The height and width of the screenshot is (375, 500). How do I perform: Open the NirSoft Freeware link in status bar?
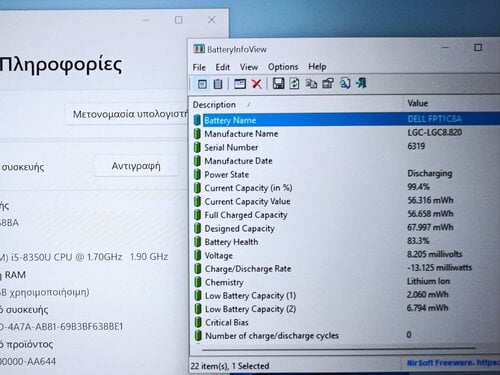point(453,363)
